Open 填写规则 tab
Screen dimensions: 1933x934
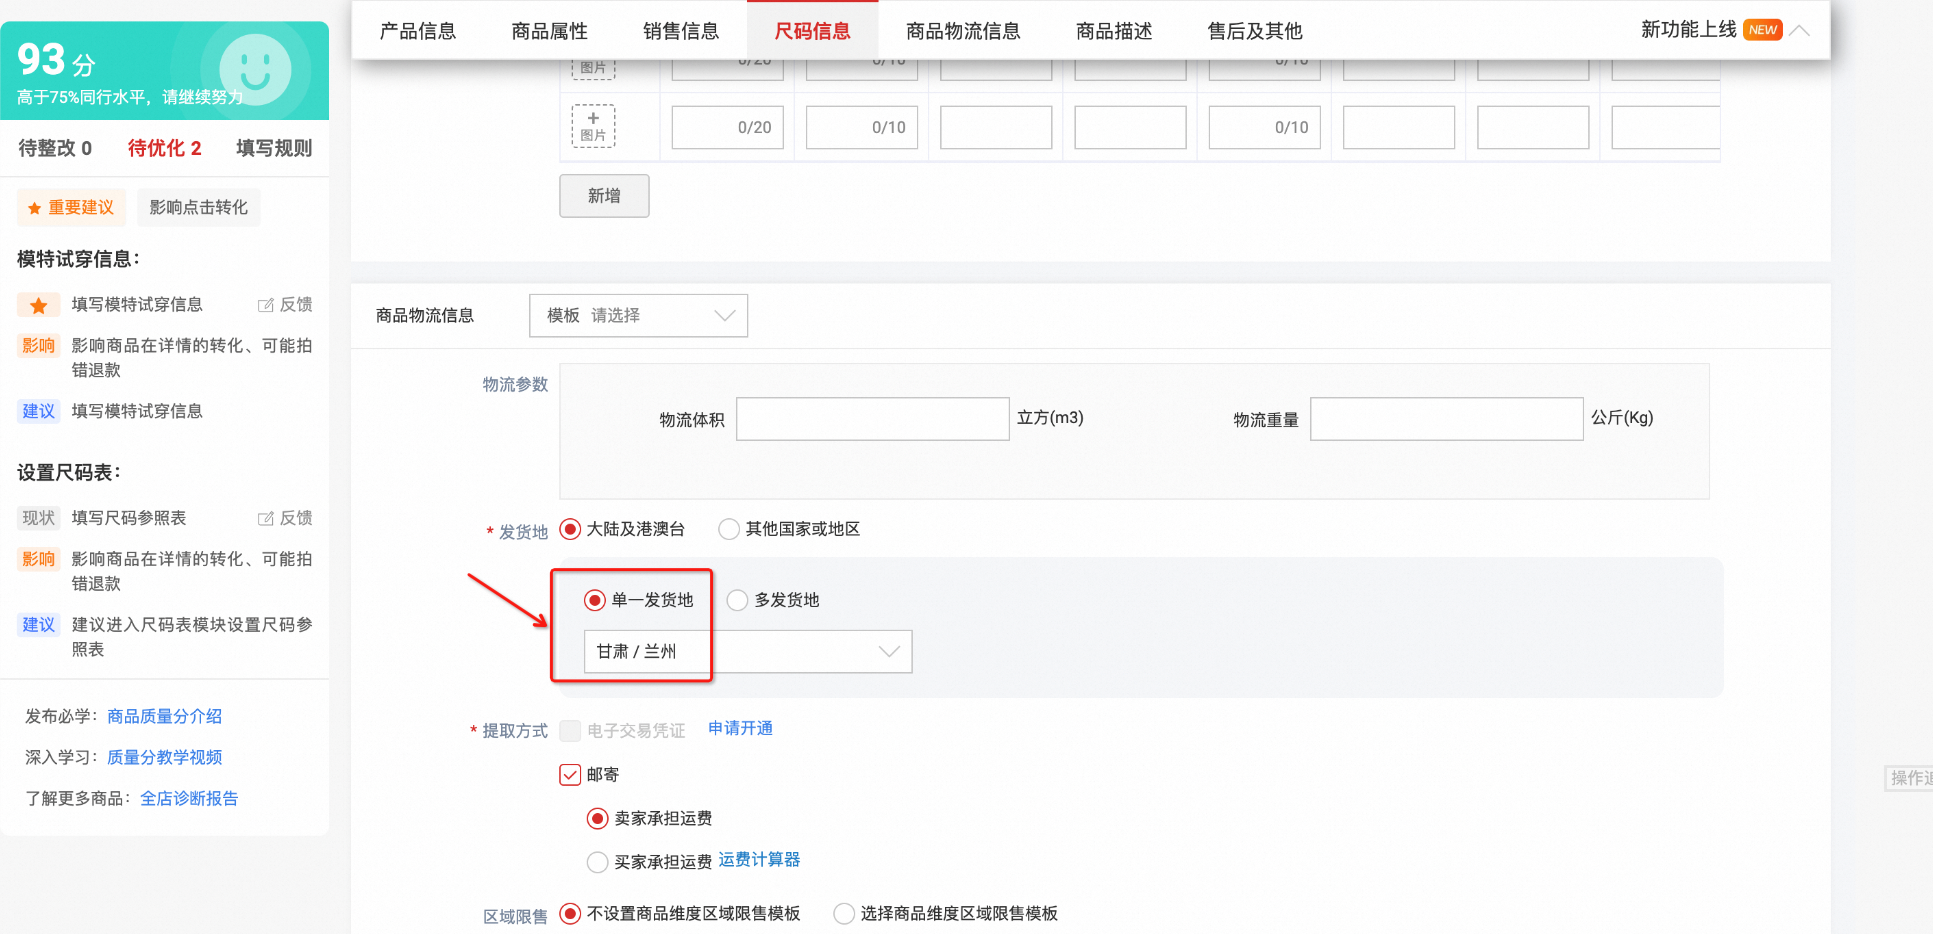tap(274, 148)
